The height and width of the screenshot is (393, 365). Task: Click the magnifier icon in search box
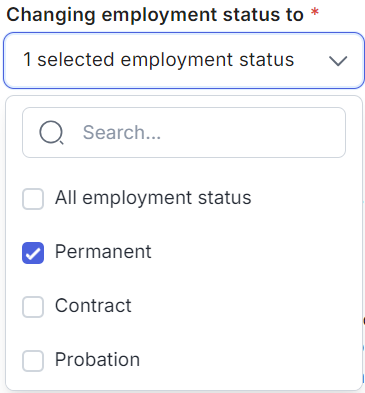pyautogui.click(x=51, y=132)
